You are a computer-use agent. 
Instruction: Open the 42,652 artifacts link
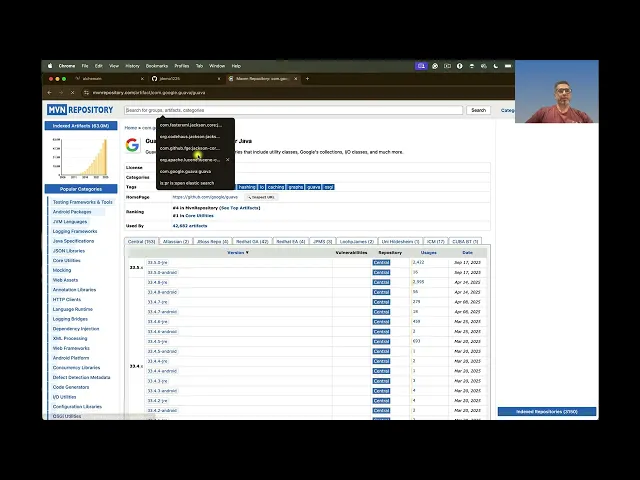click(190, 226)
